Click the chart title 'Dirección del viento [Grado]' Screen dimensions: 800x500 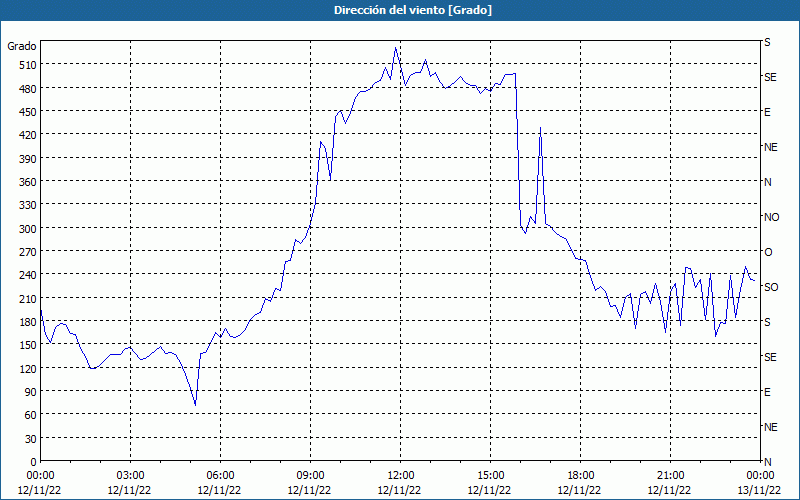[x=399, y=9]
